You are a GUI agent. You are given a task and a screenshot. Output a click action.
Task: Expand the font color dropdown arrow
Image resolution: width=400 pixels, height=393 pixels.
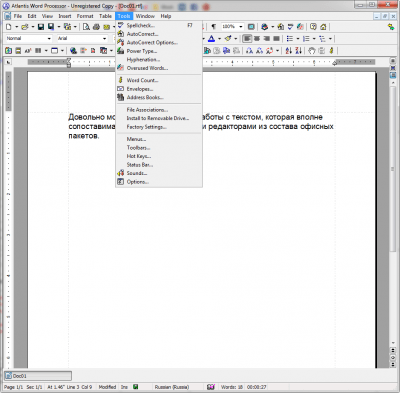219,39
